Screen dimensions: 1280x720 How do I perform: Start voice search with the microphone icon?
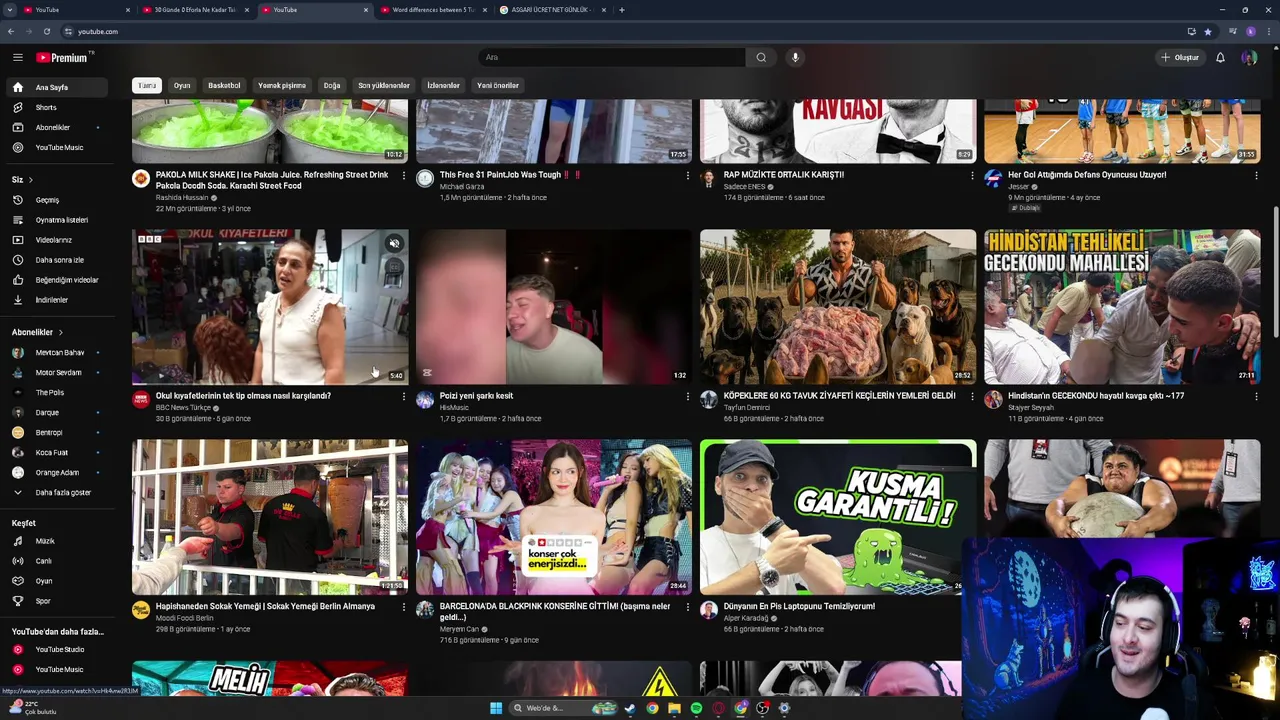coord(795,57)
